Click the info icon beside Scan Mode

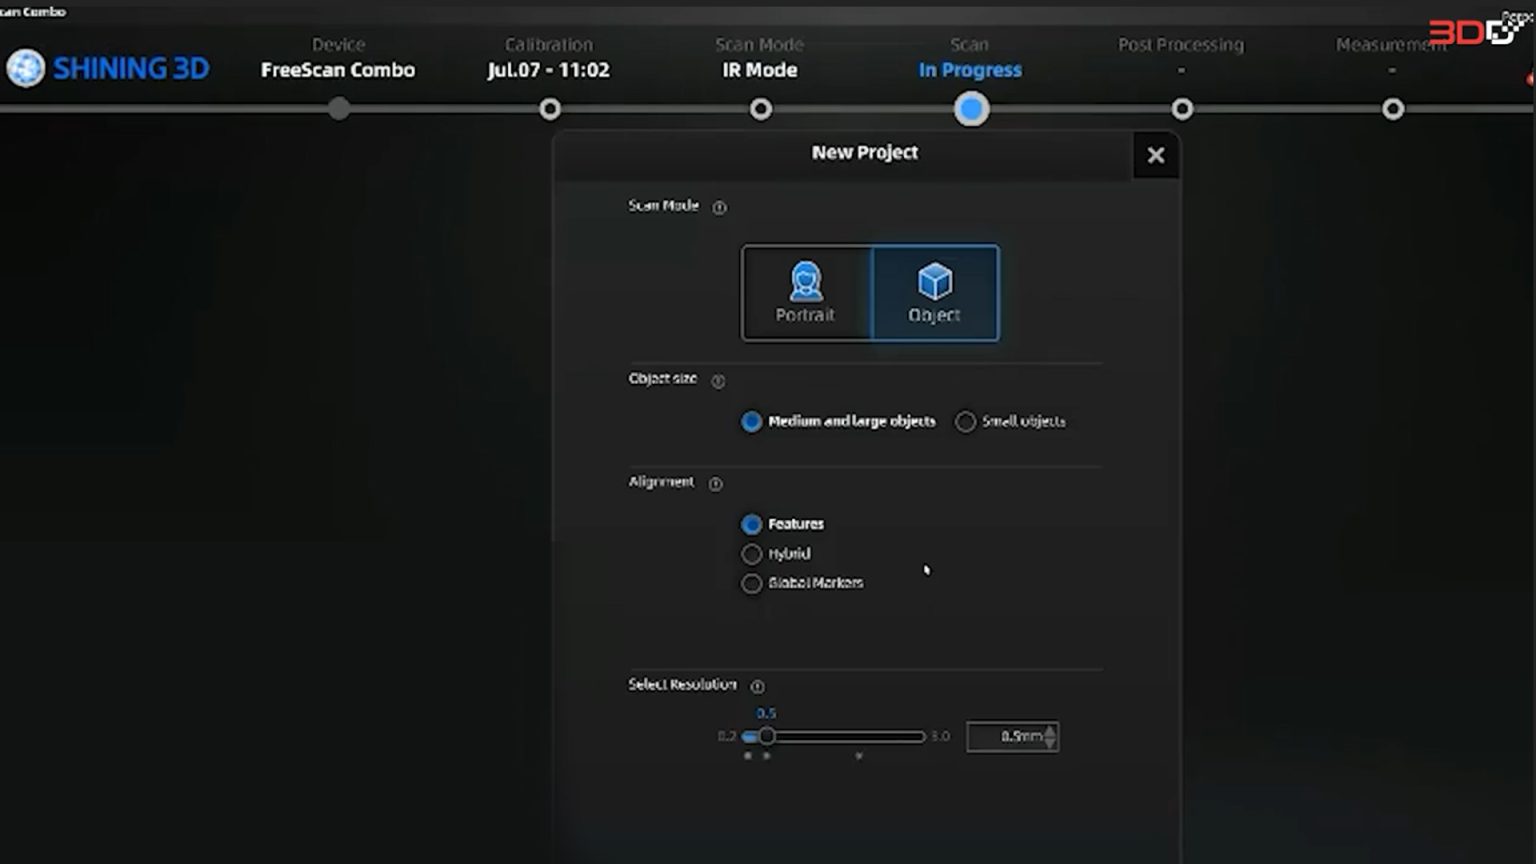(x=719, y=207)
